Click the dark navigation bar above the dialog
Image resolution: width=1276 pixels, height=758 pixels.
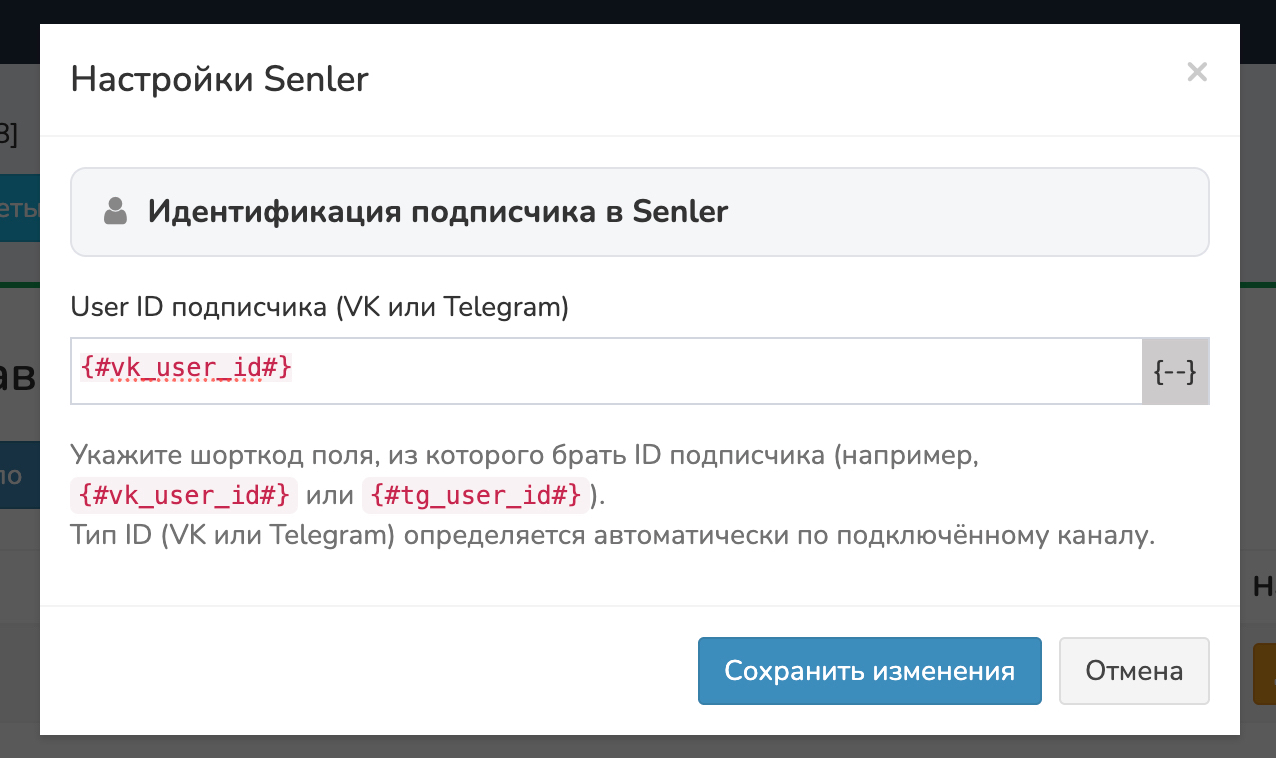(638, 11)
